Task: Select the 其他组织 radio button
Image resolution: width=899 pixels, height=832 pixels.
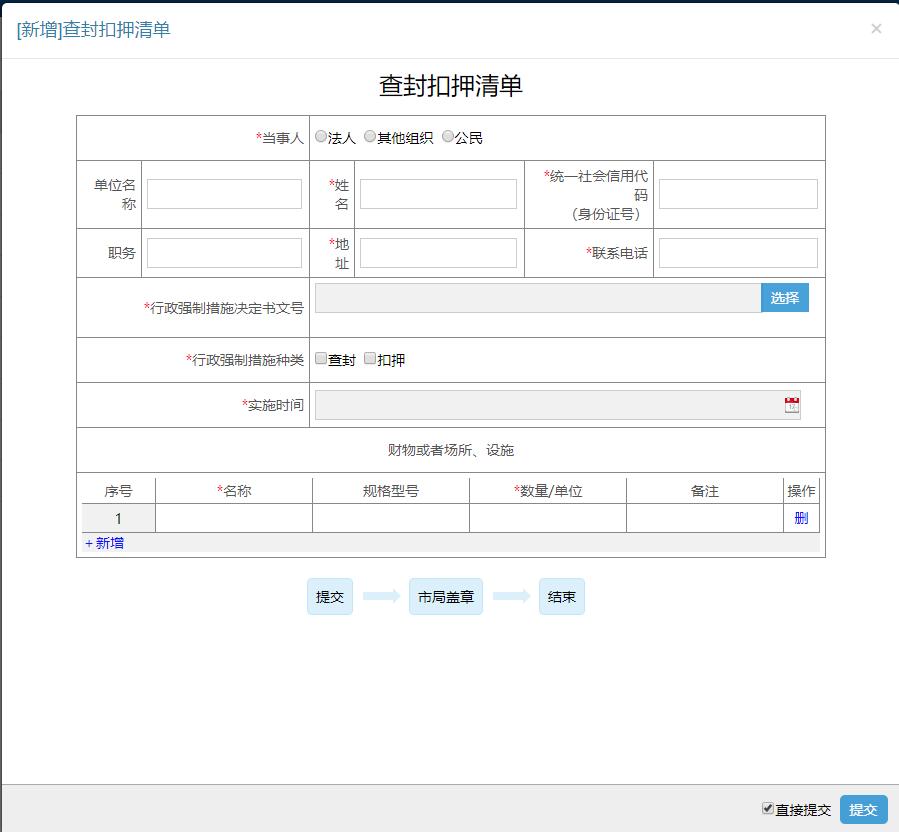Action: click(x=370, y=136)
